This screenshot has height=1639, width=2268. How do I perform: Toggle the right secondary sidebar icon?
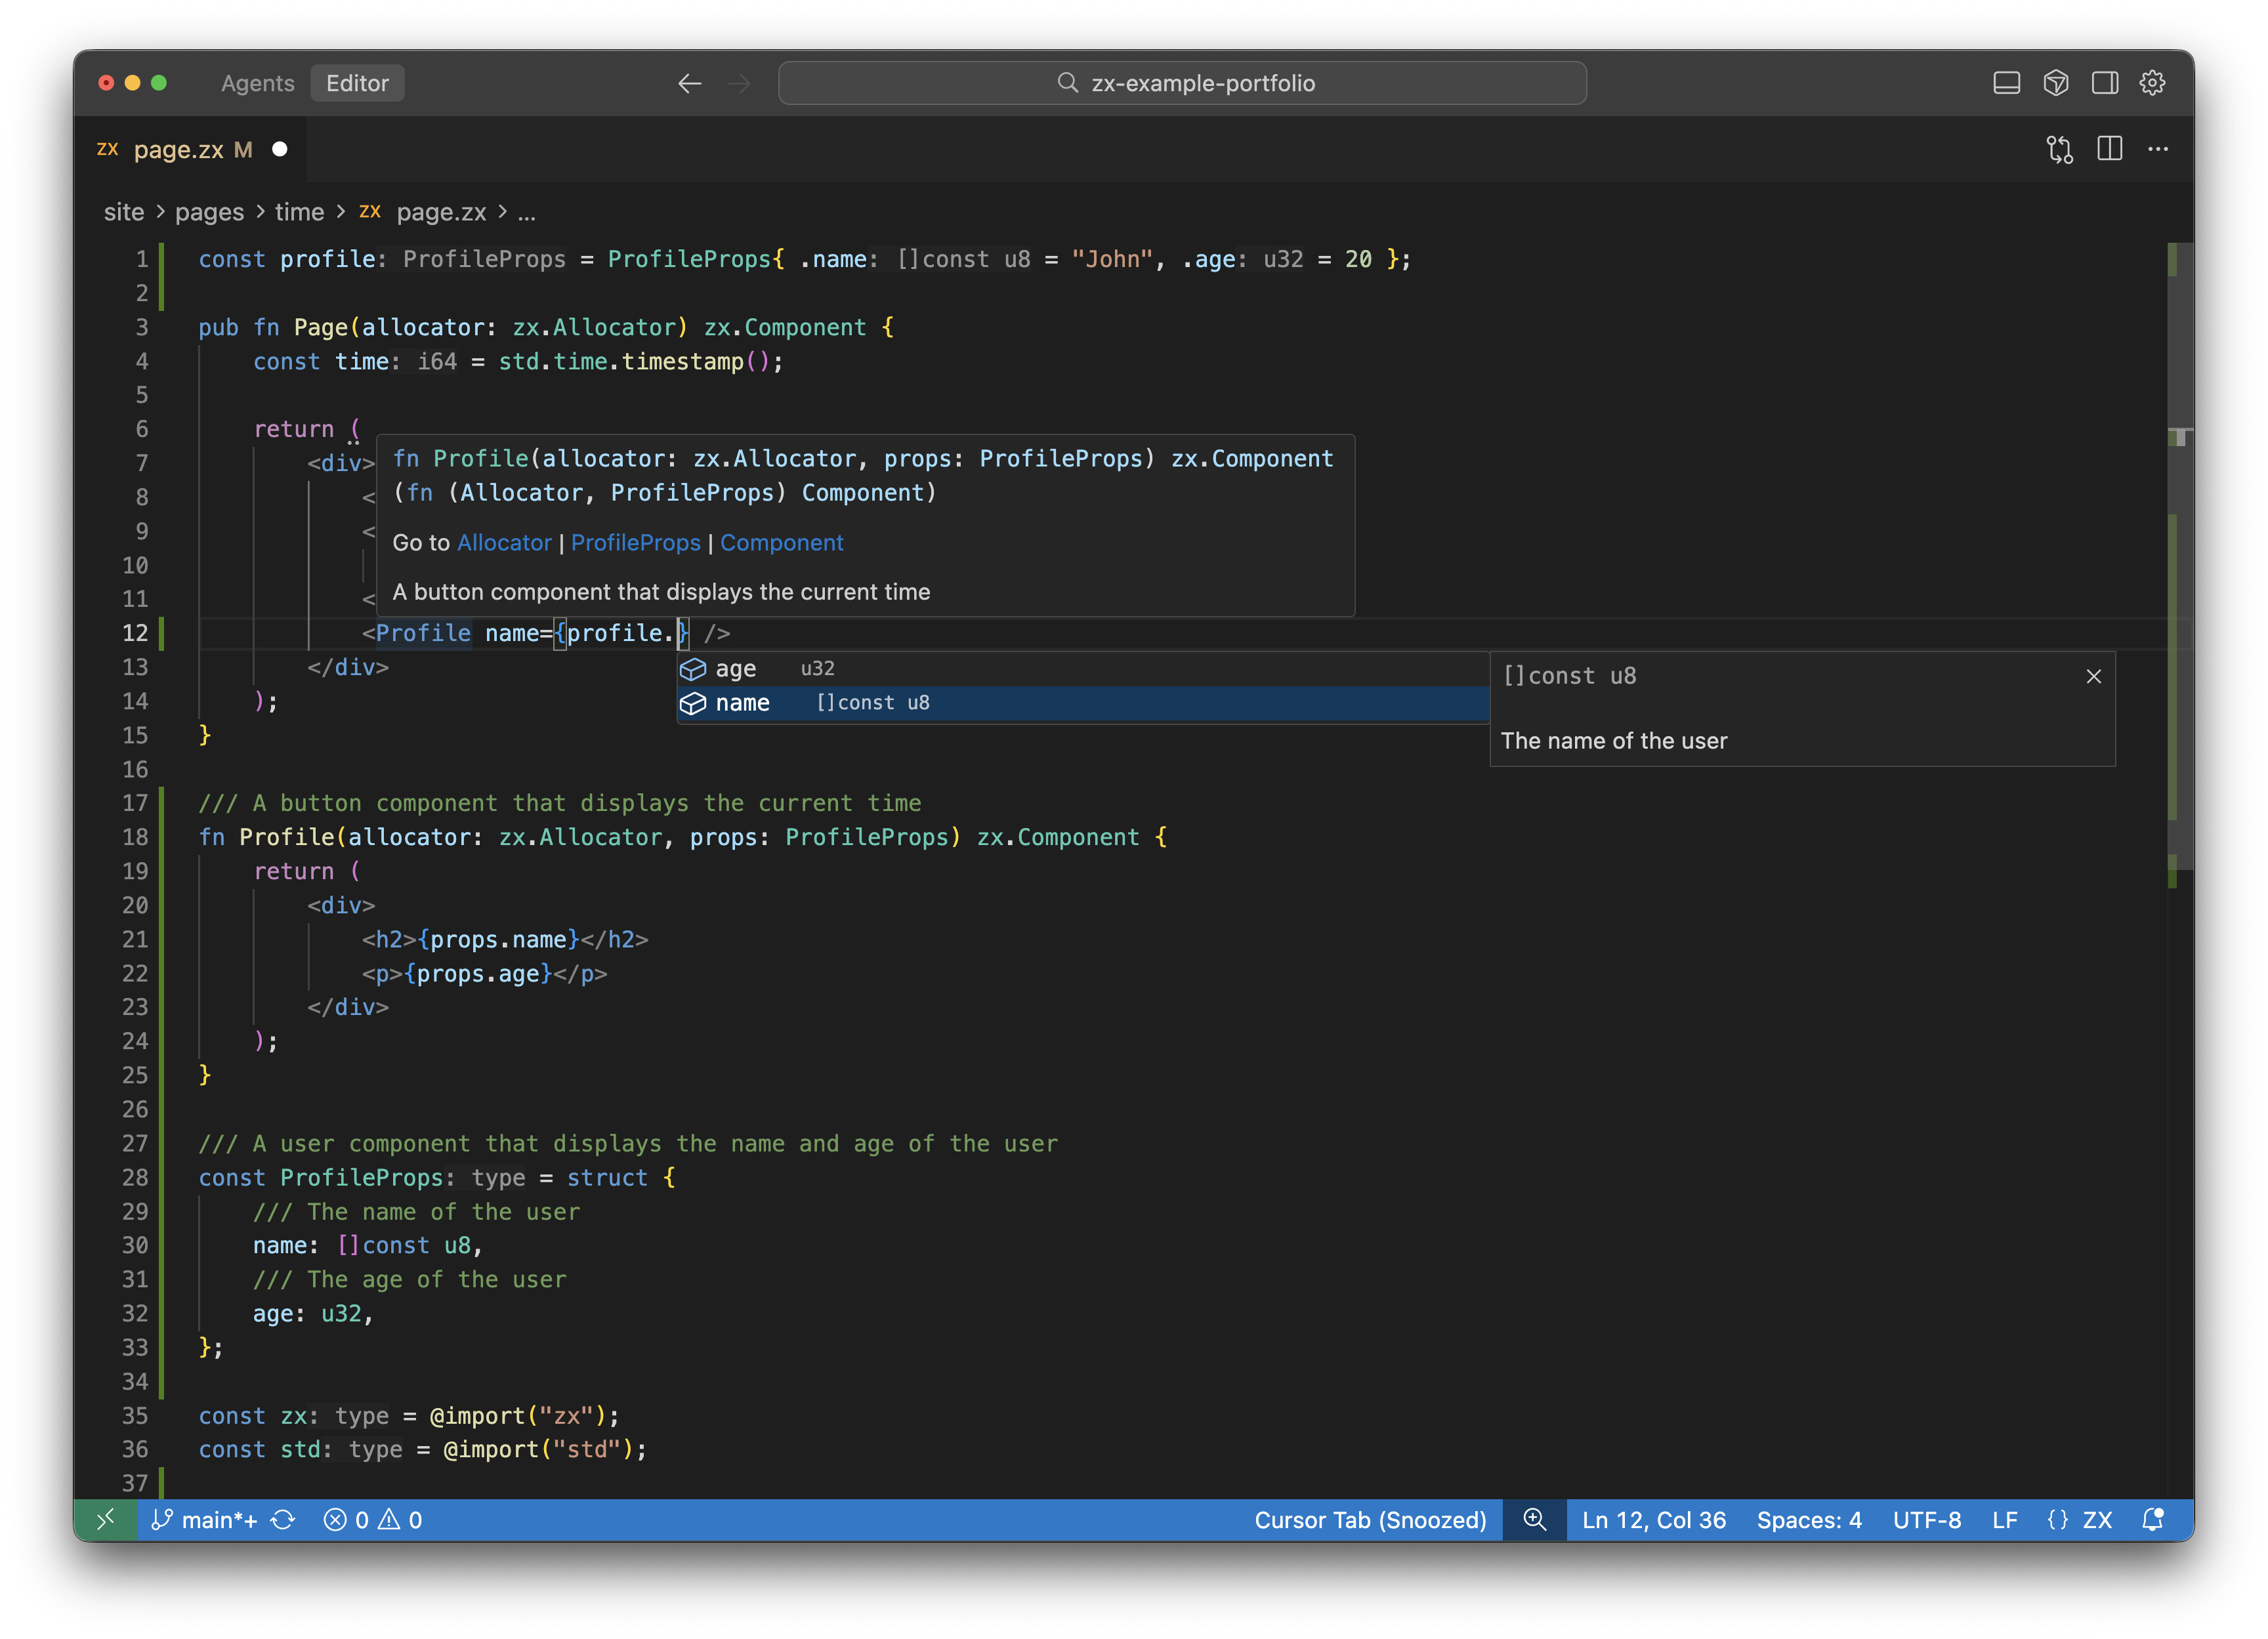tap(2104, 83)
